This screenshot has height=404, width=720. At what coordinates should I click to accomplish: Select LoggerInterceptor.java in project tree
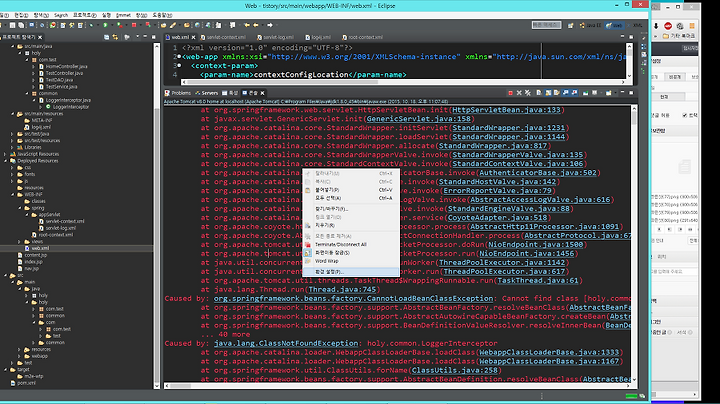68,100
